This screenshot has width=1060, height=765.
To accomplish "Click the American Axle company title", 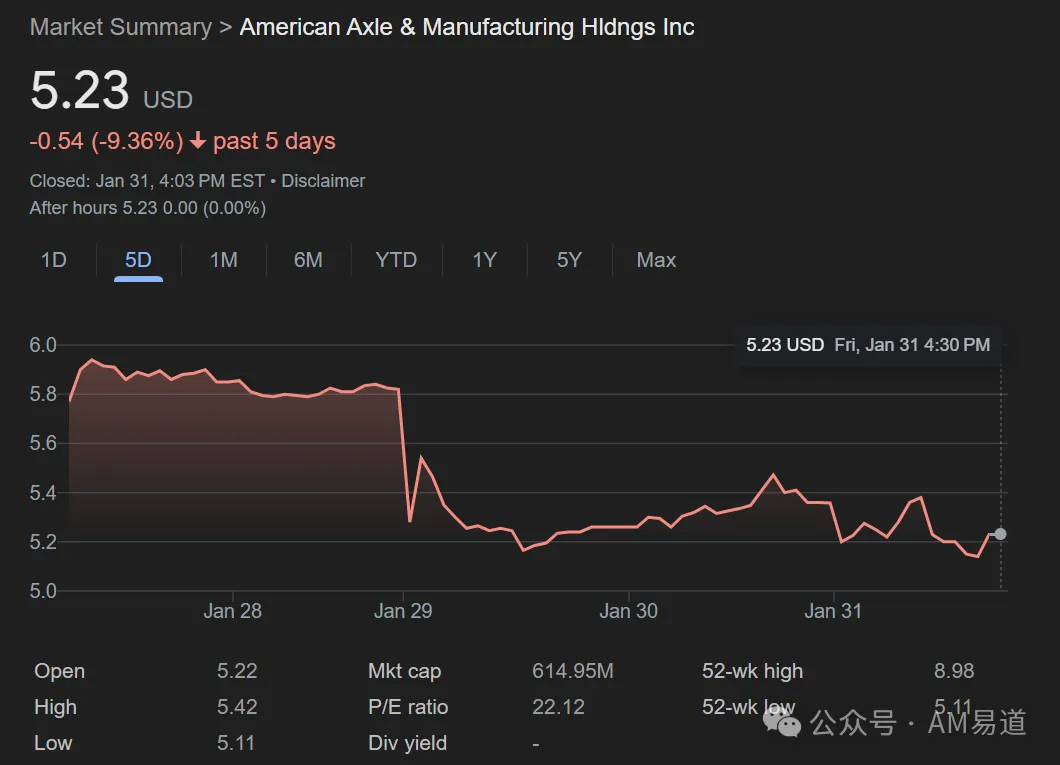I will (x=467, y=27).
